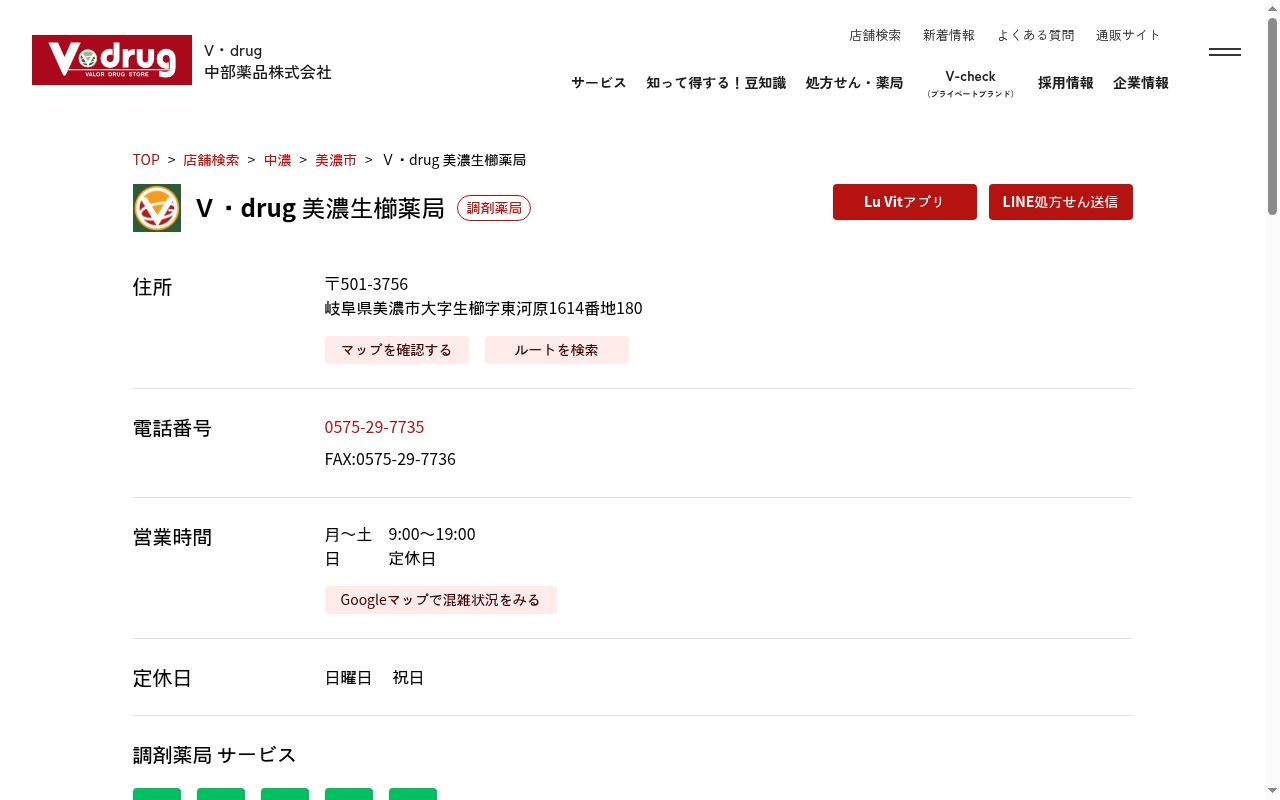Click the V-drug logo in header
This screenshot has width=1280, height=800.
tap(112, 60)
